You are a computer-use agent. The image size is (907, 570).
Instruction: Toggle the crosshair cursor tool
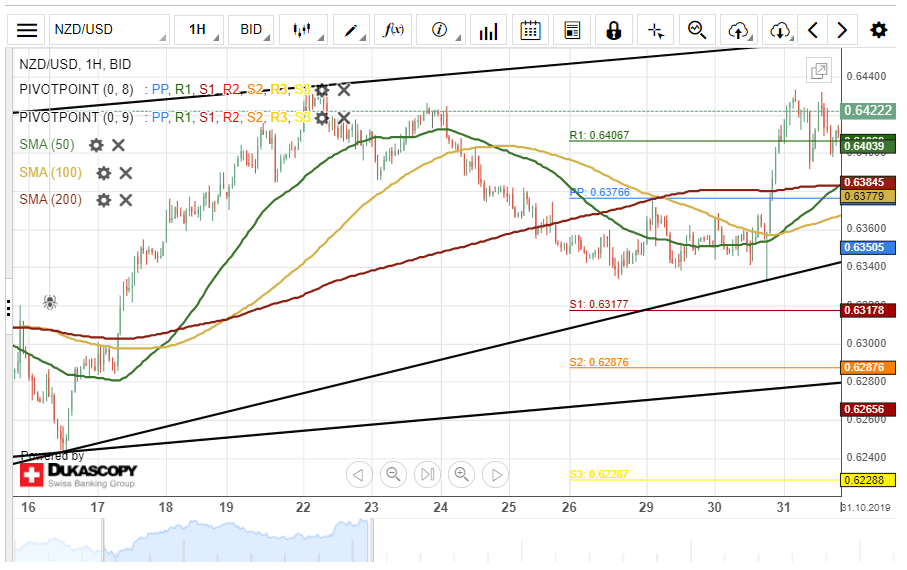[655, 30]
